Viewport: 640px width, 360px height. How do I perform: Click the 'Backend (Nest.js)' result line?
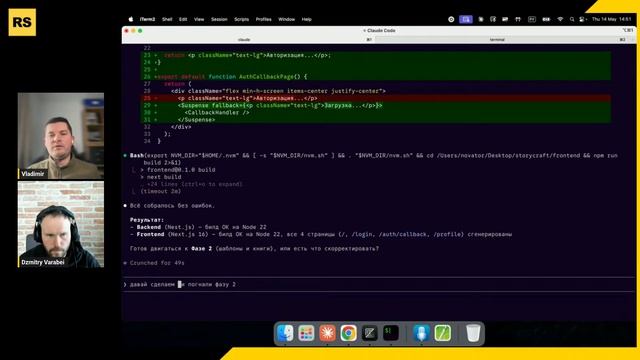click(198, 227)
